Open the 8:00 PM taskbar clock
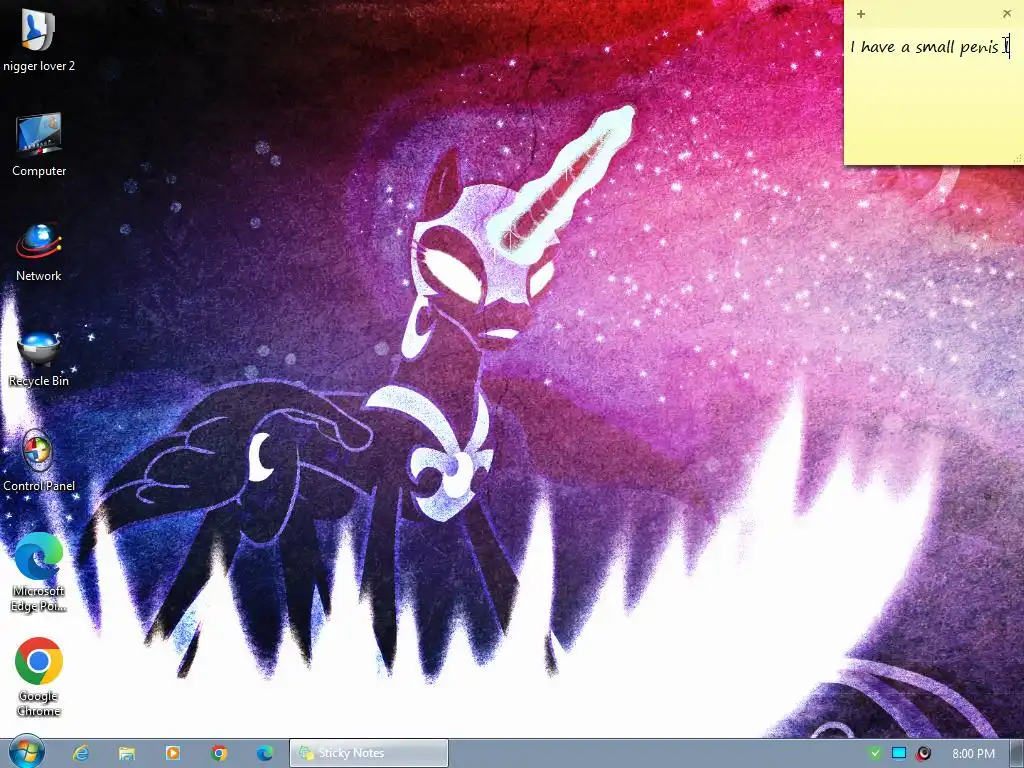This screenshot has height=768, width=1024. point(973,754)
